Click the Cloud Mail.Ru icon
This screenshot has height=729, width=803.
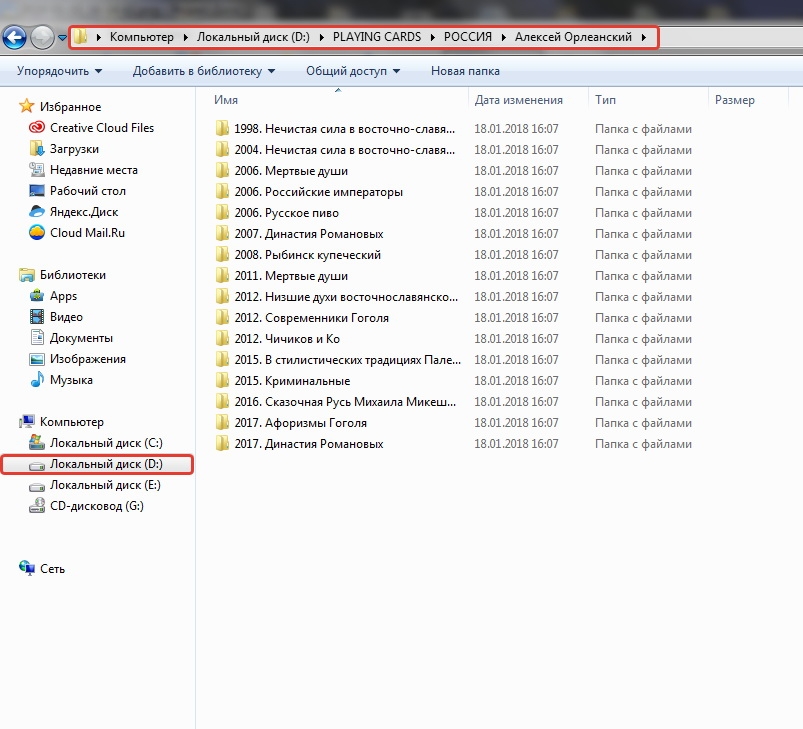pos(36,232)
